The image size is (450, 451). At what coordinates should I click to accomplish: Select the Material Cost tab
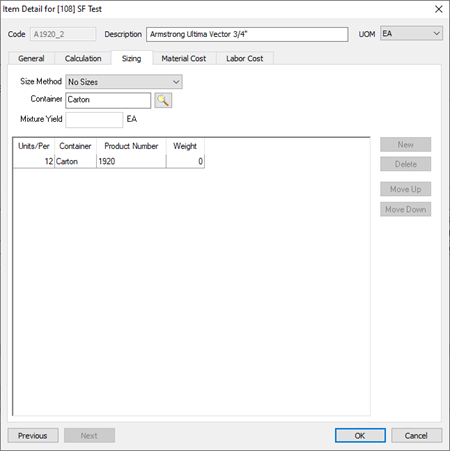point(184,58)
